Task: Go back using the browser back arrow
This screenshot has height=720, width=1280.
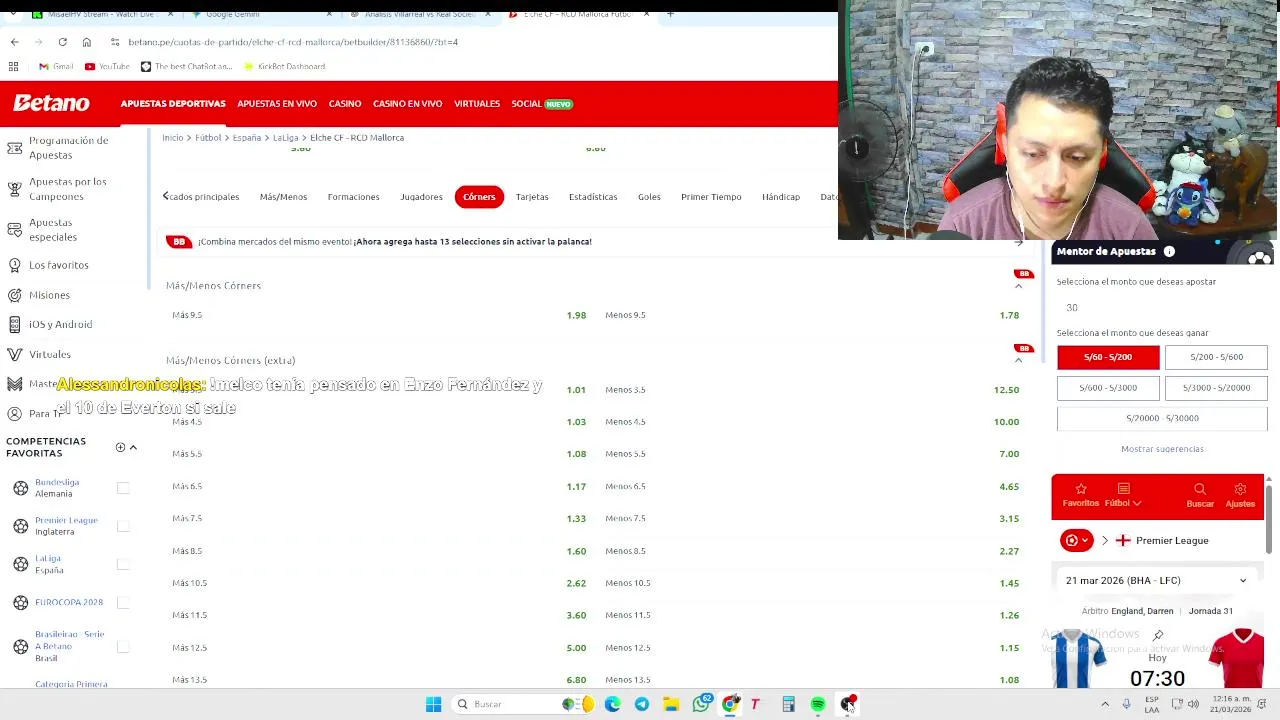Action: pyautogui.click(x=14, y=42)
